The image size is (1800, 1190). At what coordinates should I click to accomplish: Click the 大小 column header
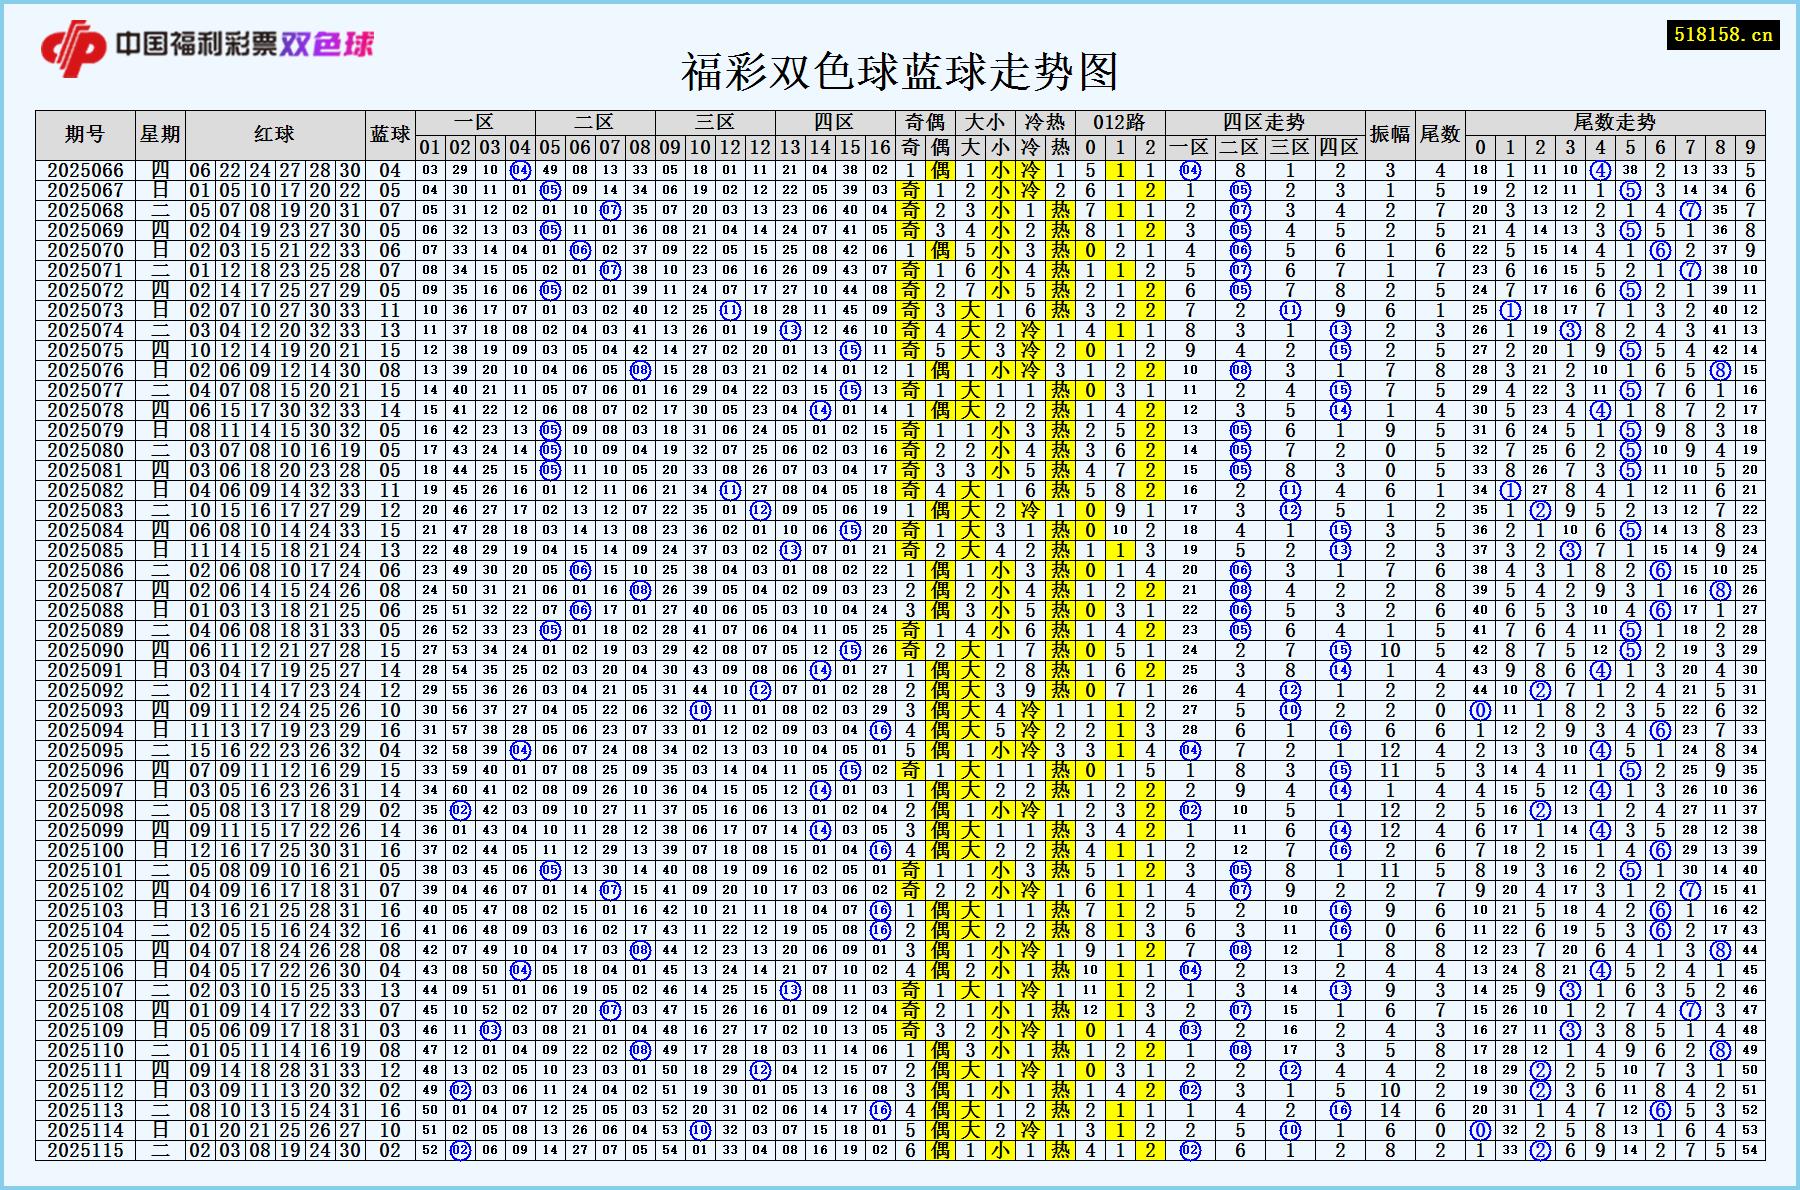(983, 123)
